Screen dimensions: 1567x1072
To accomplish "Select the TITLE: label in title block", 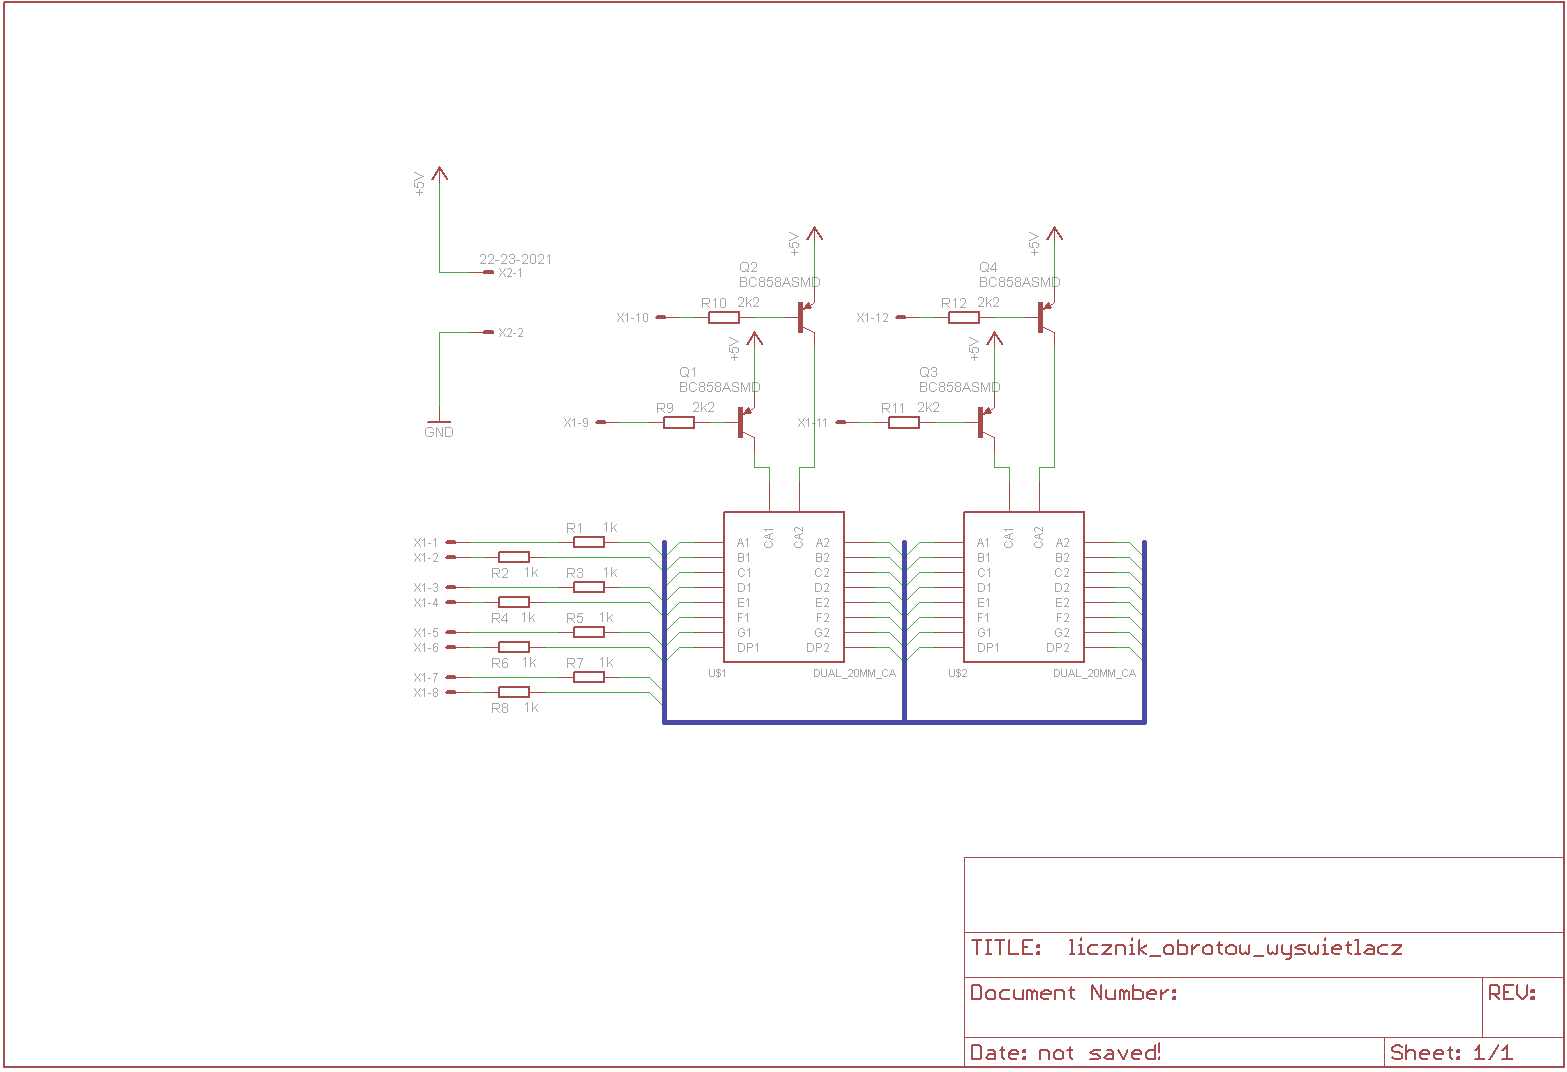I will (1006, 948).
